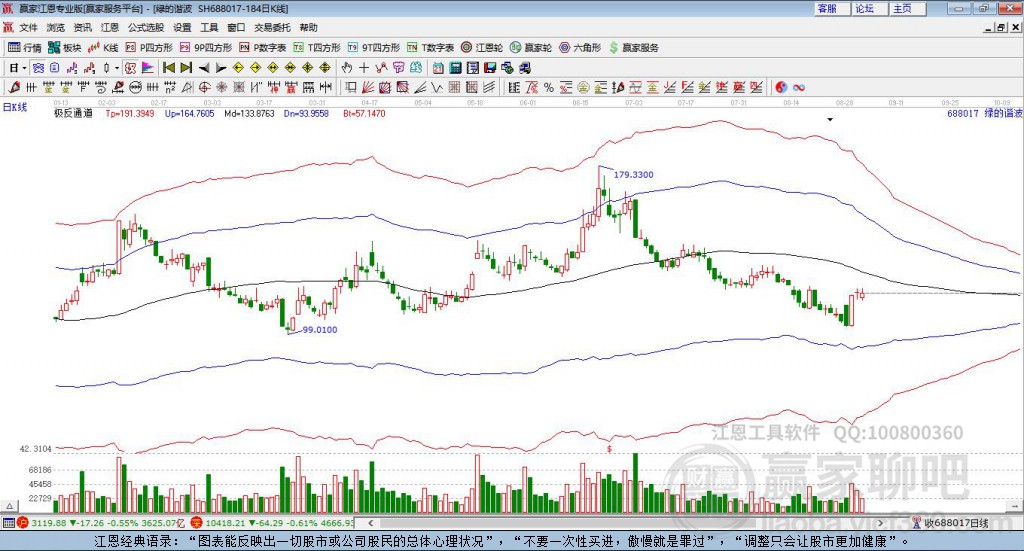Open the 工具 menu
The image size is (1024, 551).
209,27
